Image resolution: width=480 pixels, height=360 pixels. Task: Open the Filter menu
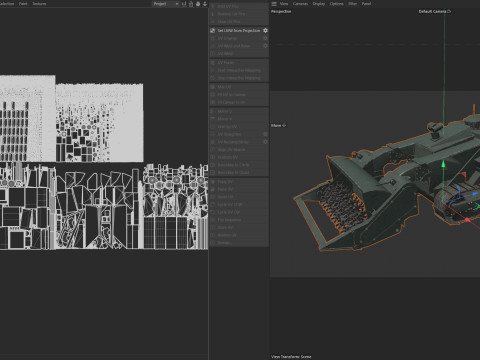pyautogui.click(x=352, y=4)
